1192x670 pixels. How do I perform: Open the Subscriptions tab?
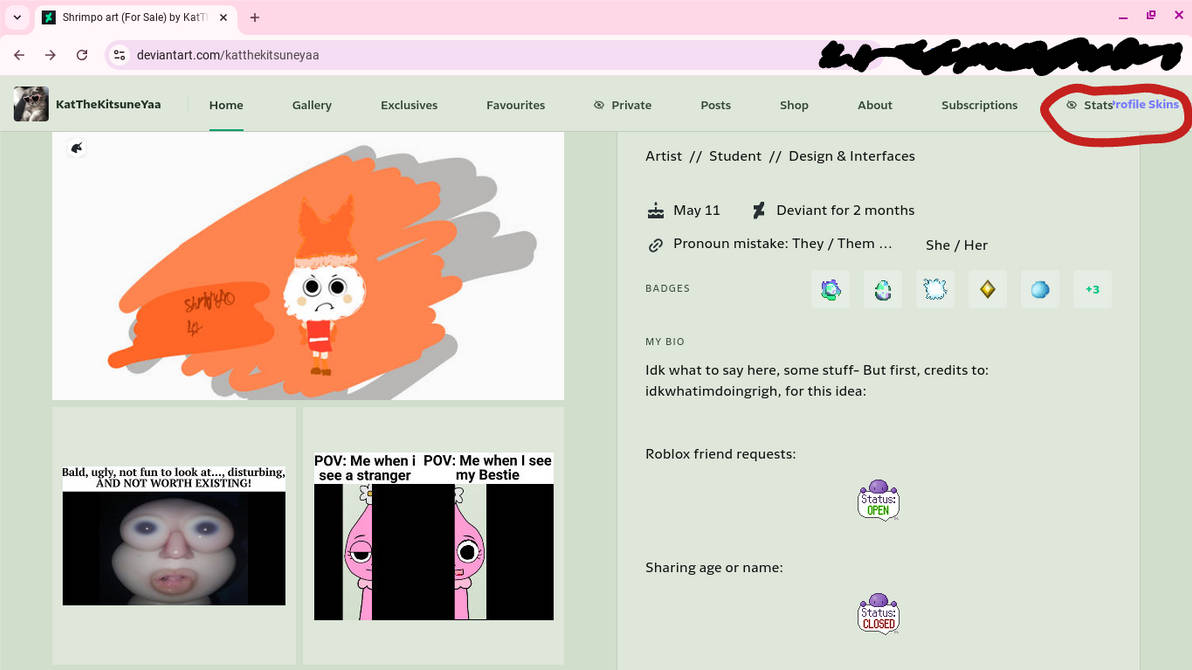(979, 105)
